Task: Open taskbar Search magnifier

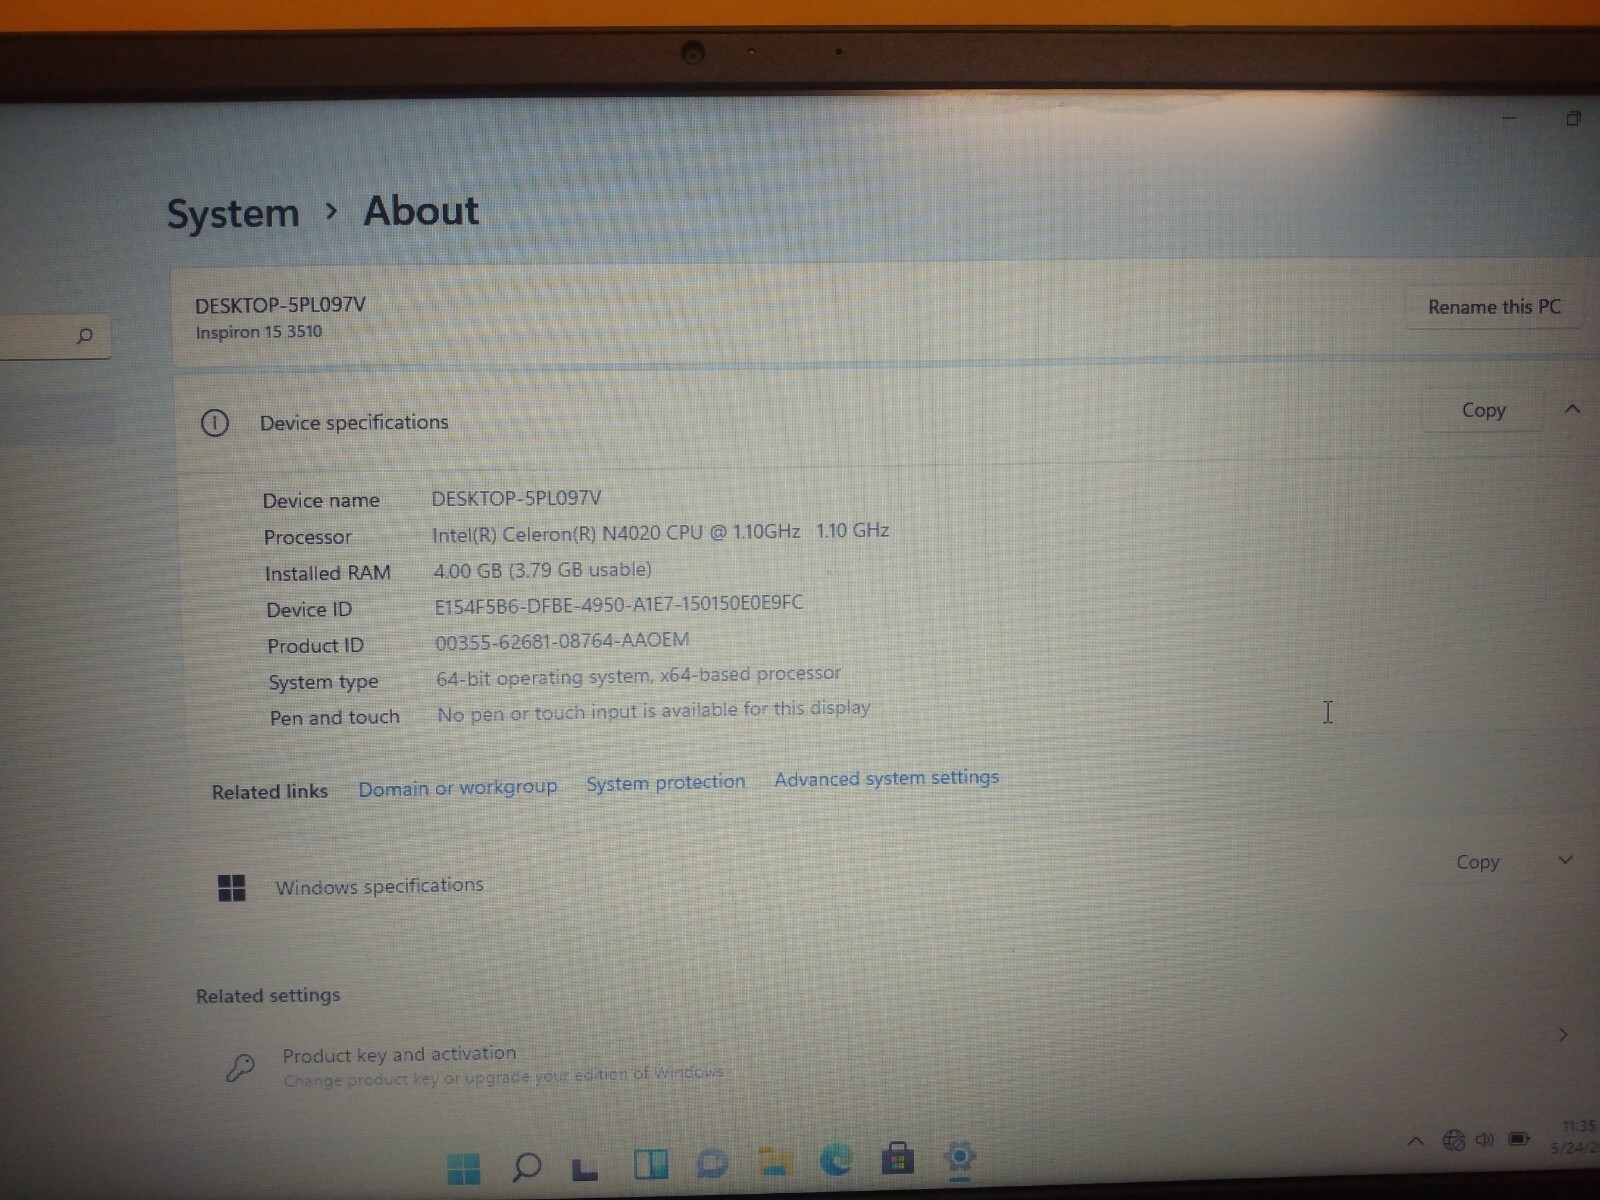Action: point(526,1166)
